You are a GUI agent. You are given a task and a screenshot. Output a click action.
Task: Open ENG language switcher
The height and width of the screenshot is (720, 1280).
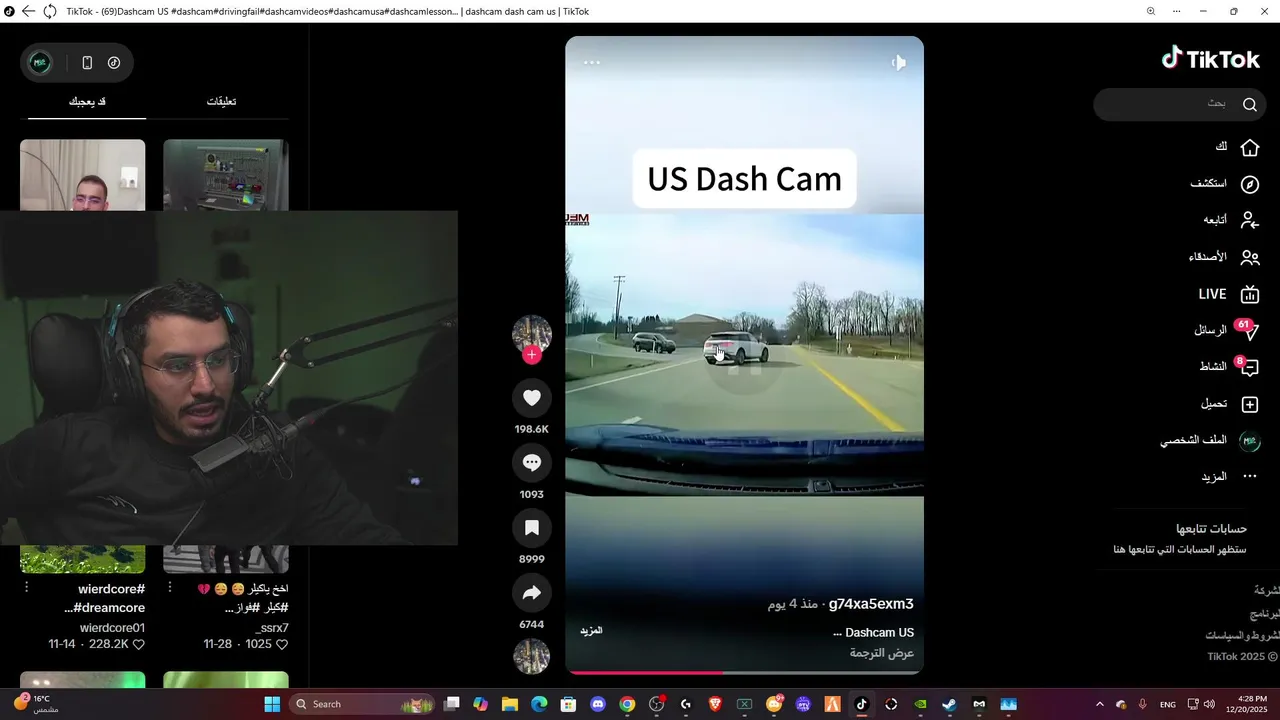1167,704
